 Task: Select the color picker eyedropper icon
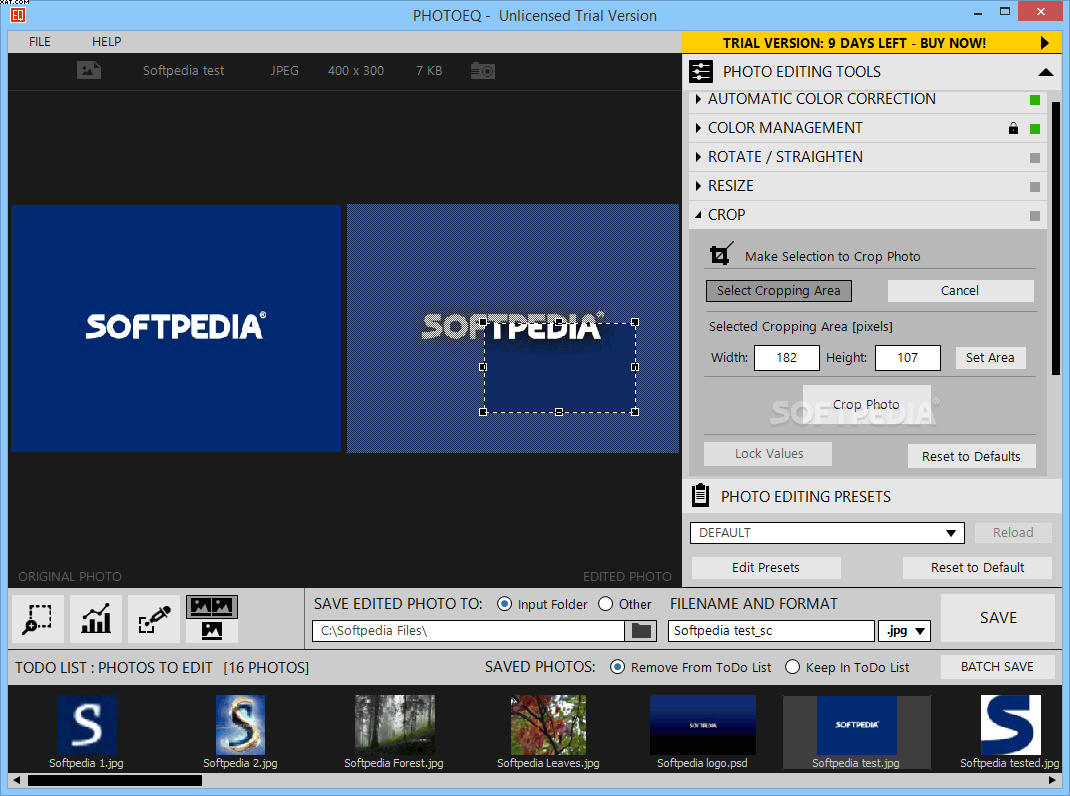(154, 619)
